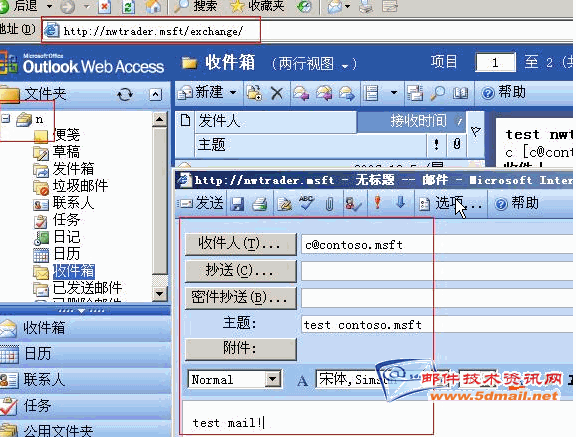The width and height of the screenshot is (576, 437).
Task: Run the ABC spell check icon
Action: pos(306,203)
